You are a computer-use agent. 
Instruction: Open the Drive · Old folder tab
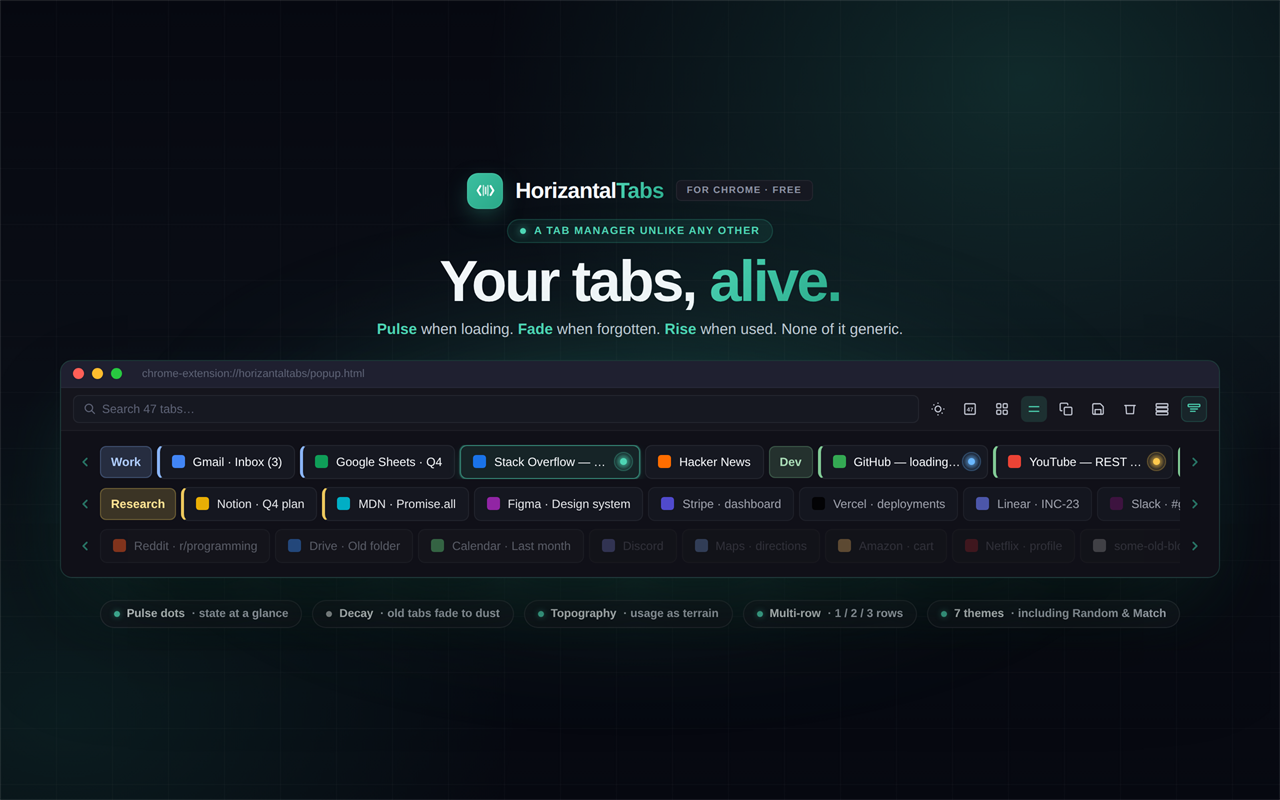coord(344,546)
